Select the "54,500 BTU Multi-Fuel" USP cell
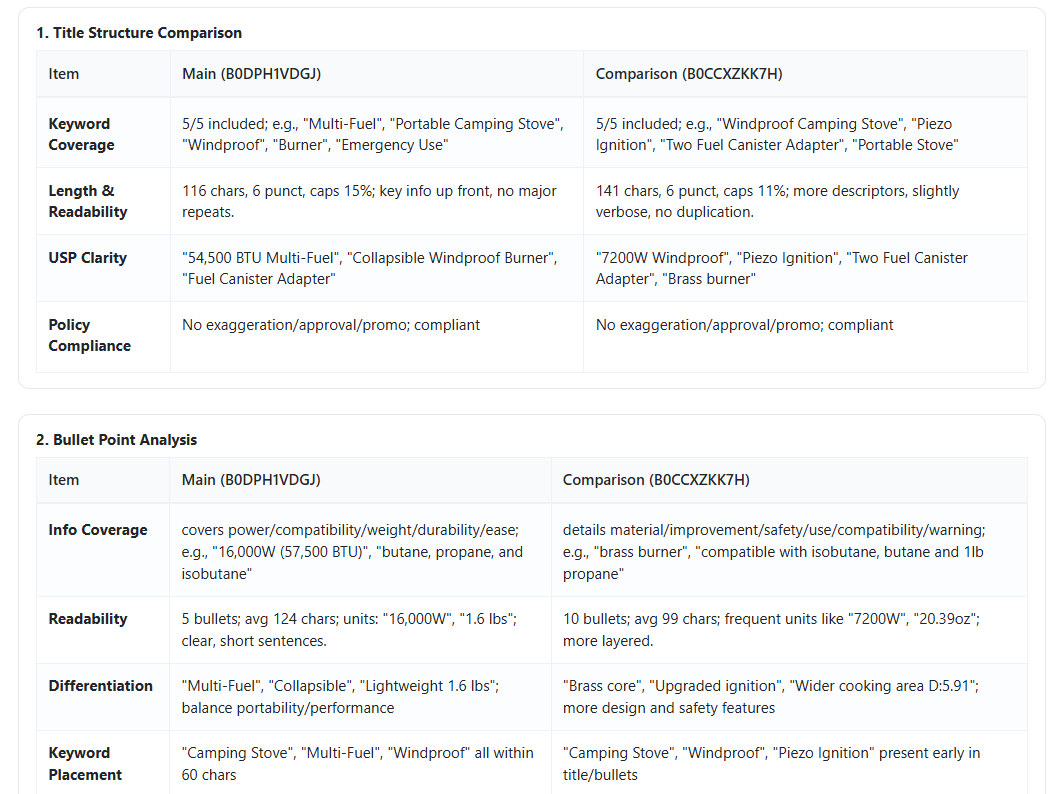The width and height of the screenshot is (1060, 794). tap(366, 268)
